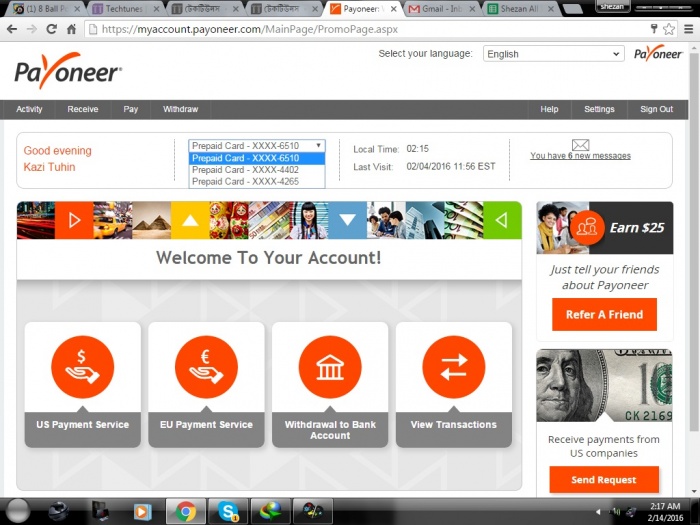Show hidden tray icons arrow
The height and width of the screenshot is (525, 700).
tap(598, 512)
